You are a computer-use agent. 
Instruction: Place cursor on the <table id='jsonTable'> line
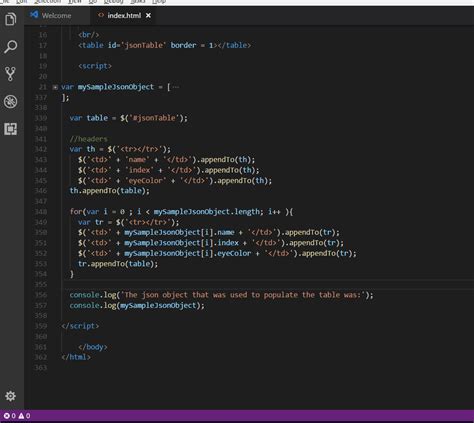164,45
